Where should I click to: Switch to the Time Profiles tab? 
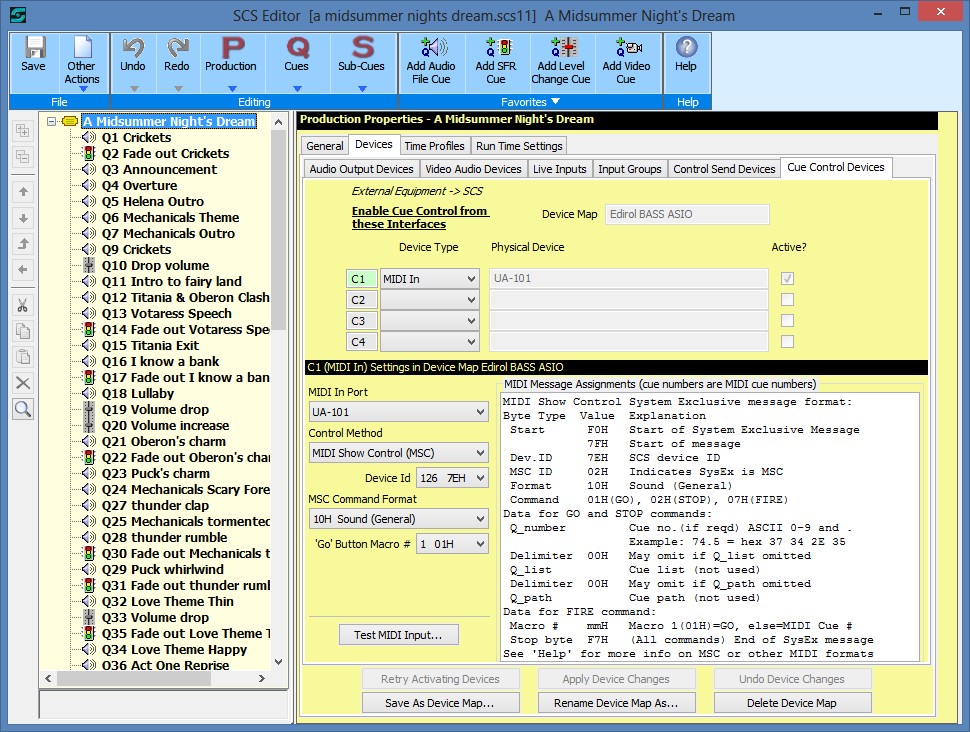436,145
